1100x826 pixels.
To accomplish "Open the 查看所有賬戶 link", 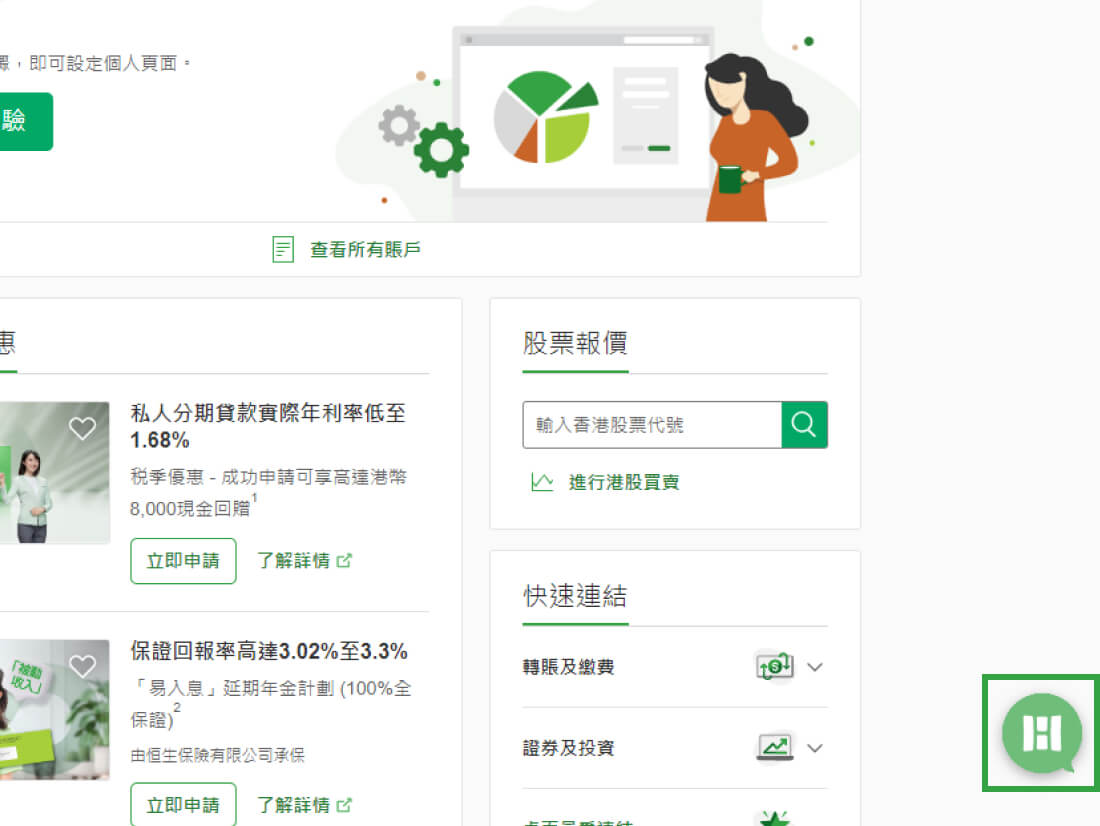I will click(x=365, y=249).
